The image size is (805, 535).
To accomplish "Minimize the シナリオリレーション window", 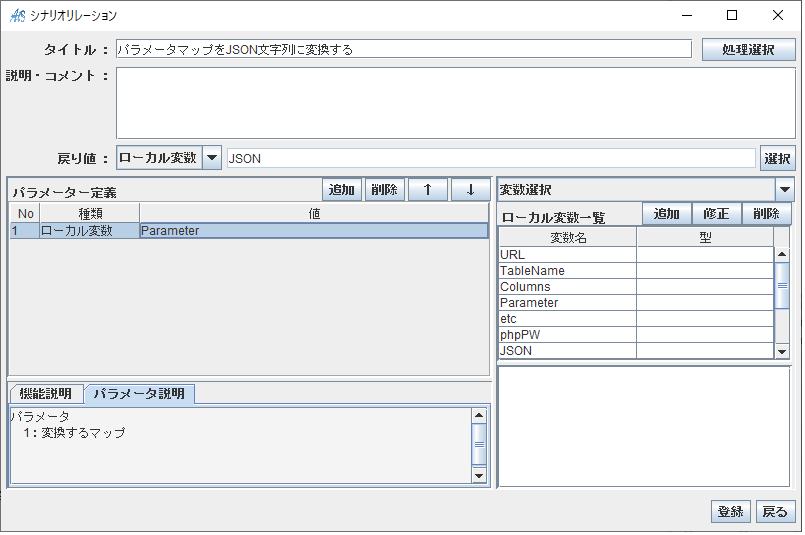I will 687,15.
